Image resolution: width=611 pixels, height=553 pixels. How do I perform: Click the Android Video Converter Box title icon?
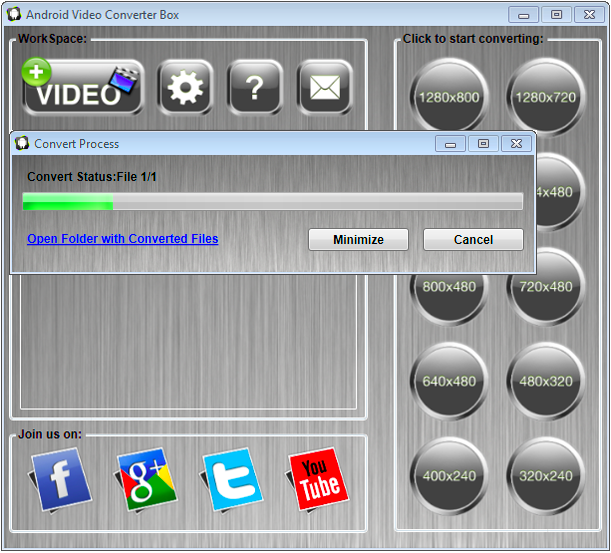(x=14, y=14)
